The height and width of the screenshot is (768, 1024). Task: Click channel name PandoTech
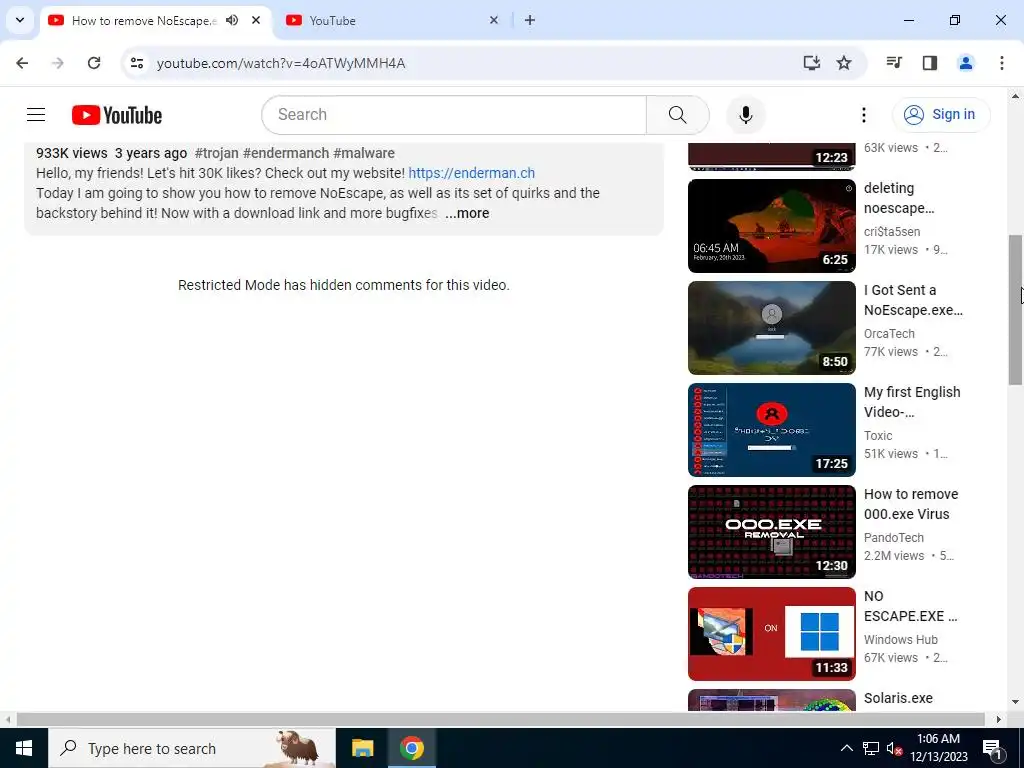[x=893, y=537]
